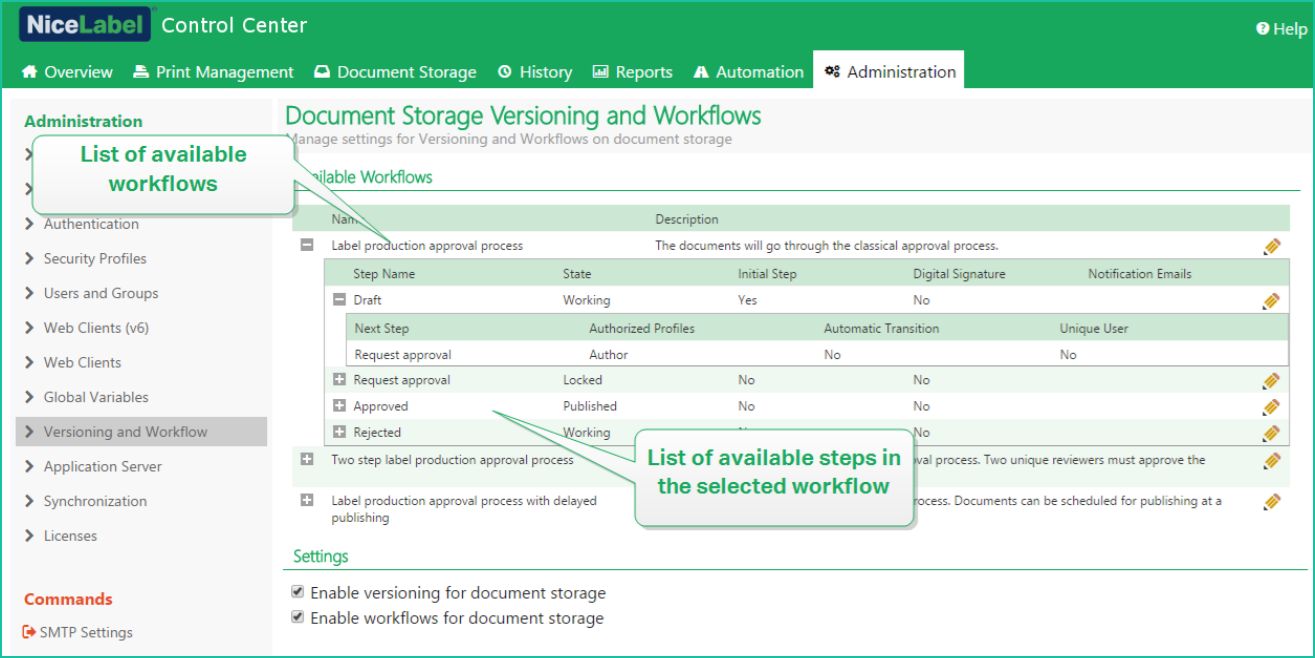Expand the Request approval step
The width and height of the screenshot is (1315, 658).
tap(339, 380)
